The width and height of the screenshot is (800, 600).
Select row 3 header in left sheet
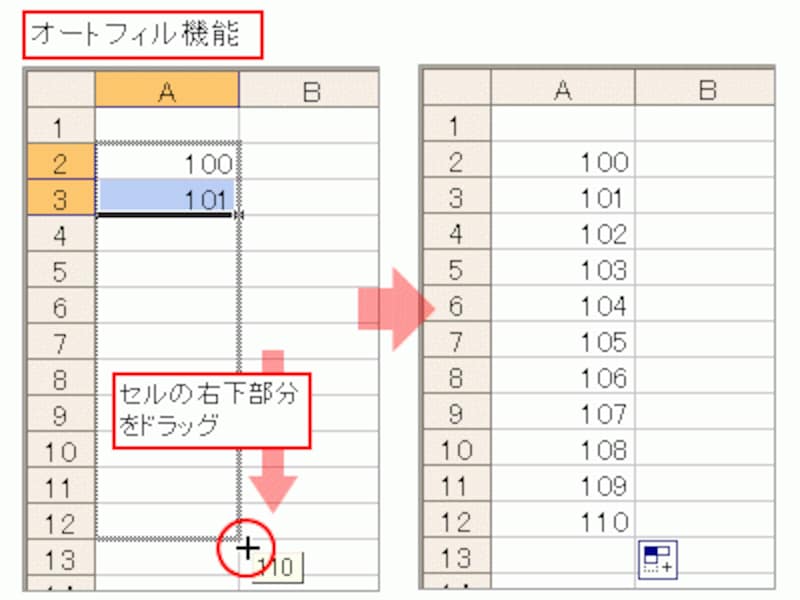[61, 197]
